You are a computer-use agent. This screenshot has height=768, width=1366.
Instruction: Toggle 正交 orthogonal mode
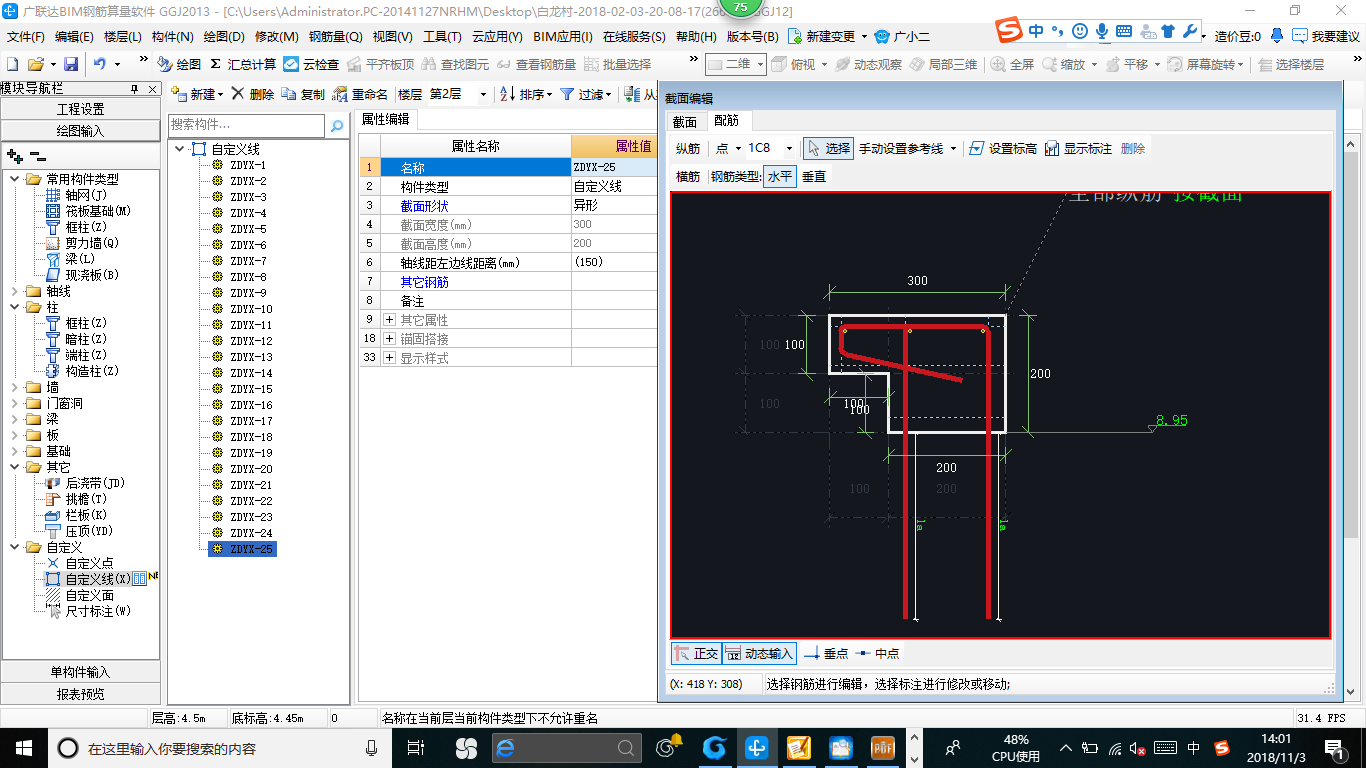[x=696, y=653]
